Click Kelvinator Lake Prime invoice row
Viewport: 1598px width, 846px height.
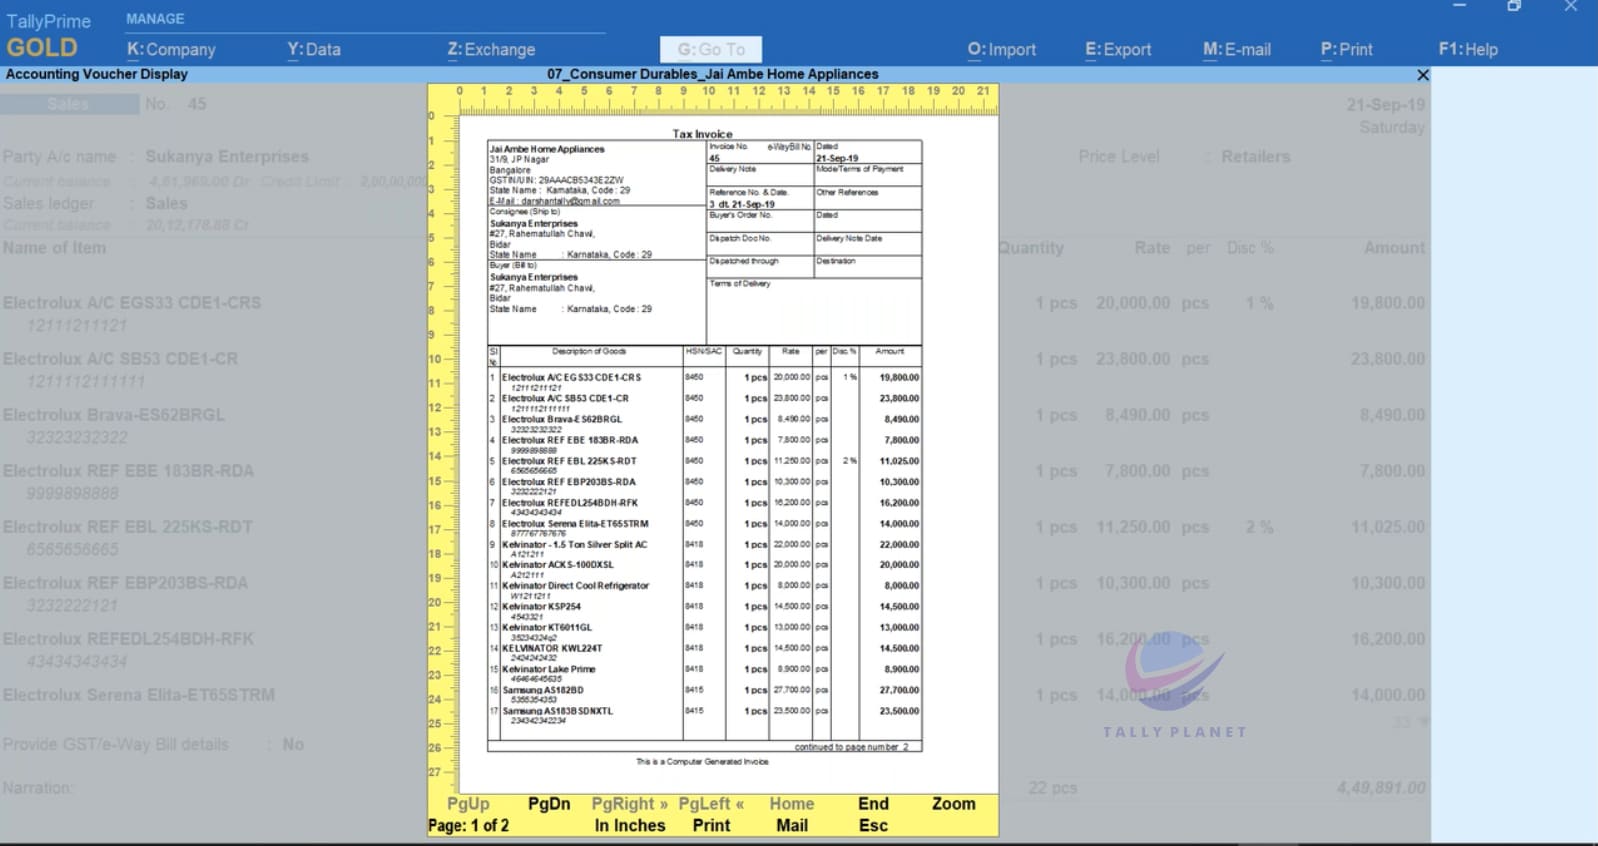click(x=704, y=673)
